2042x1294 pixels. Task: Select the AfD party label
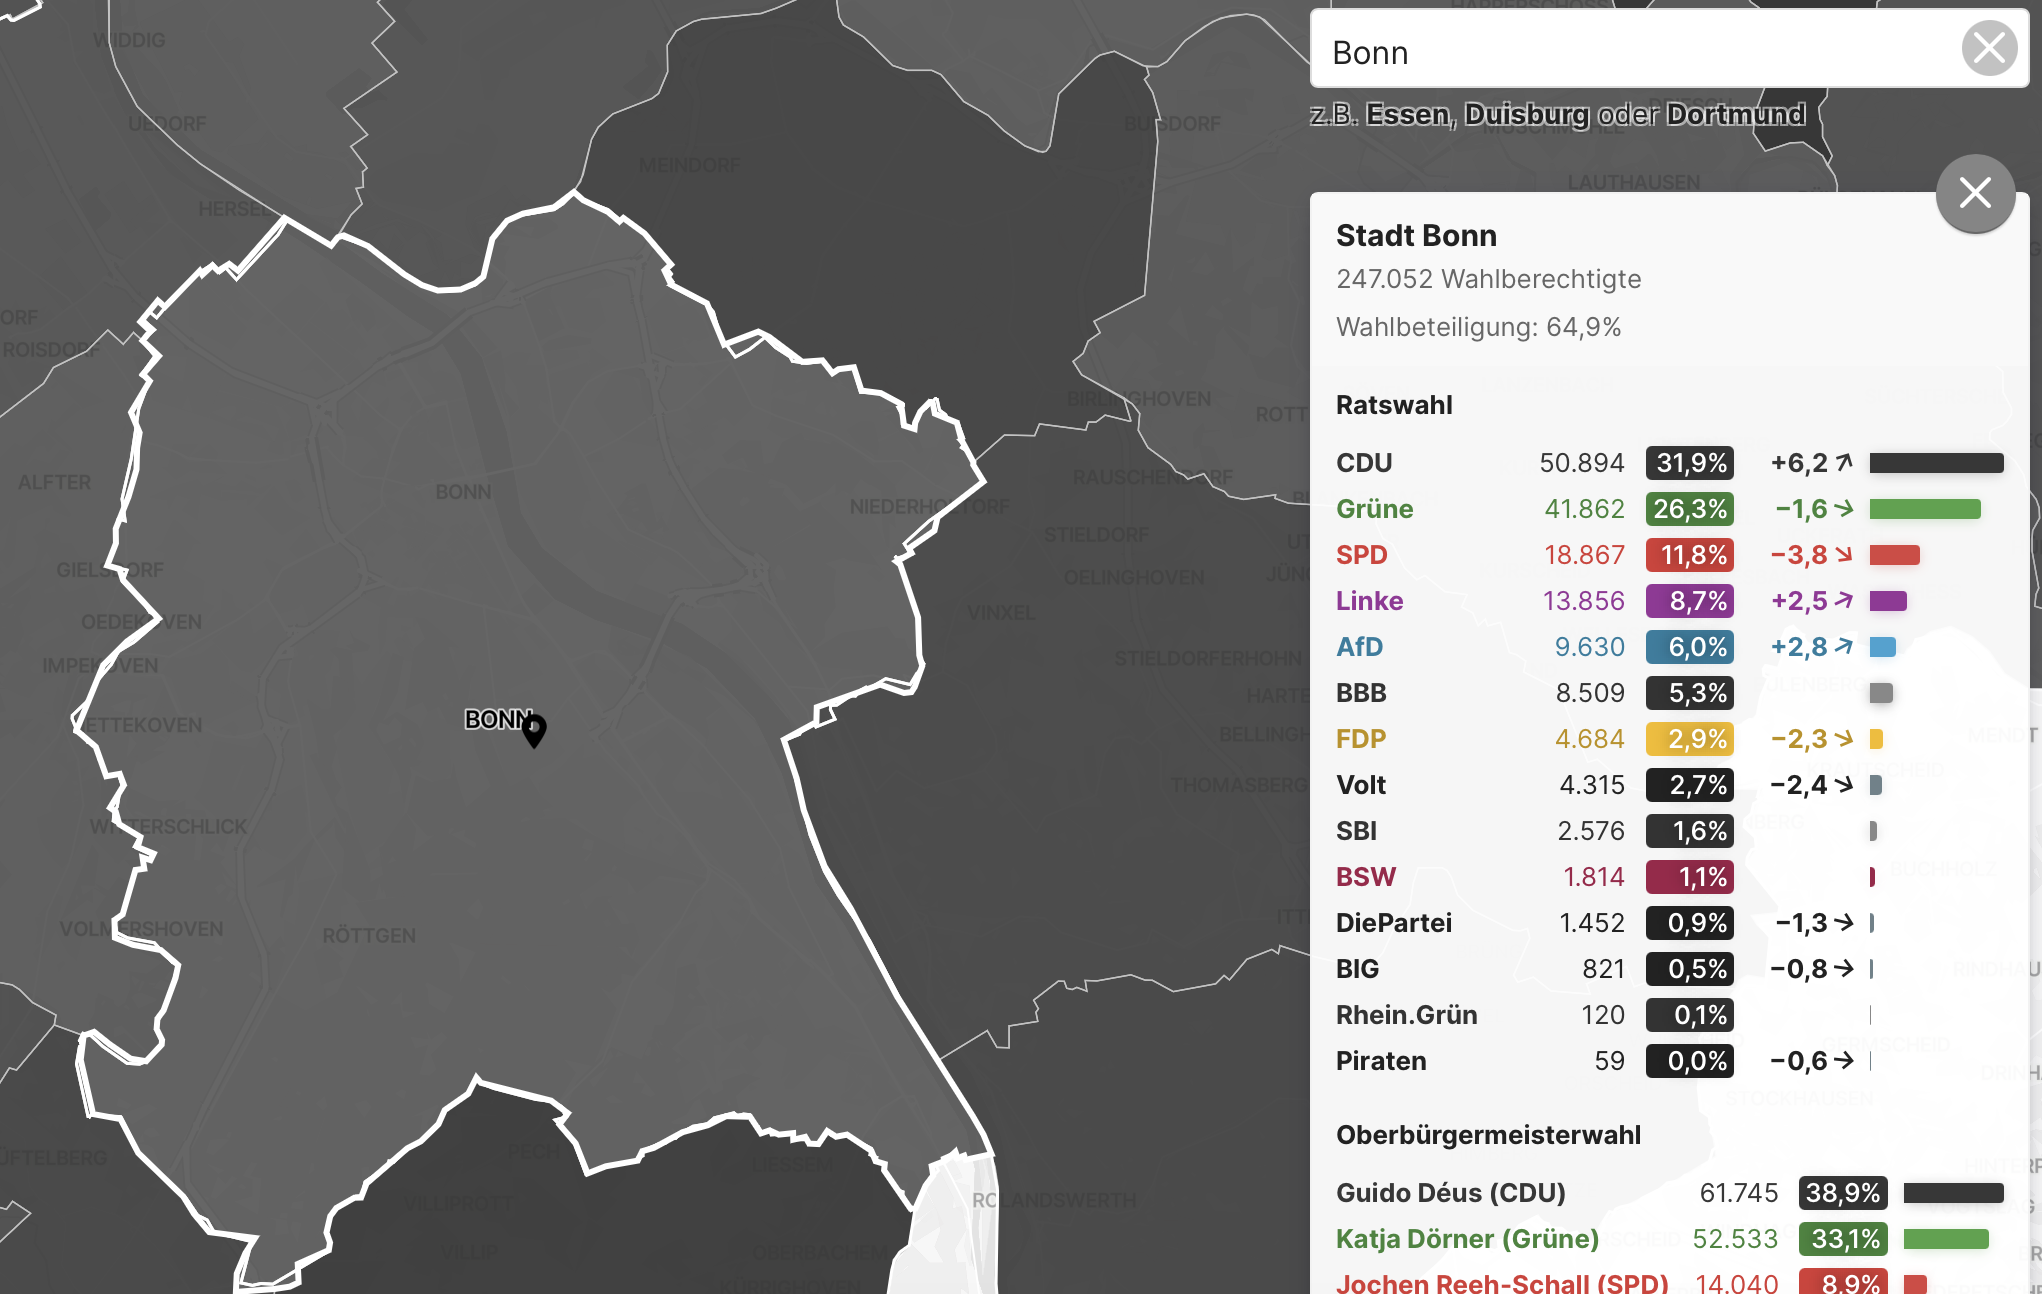coord(1359,647)
